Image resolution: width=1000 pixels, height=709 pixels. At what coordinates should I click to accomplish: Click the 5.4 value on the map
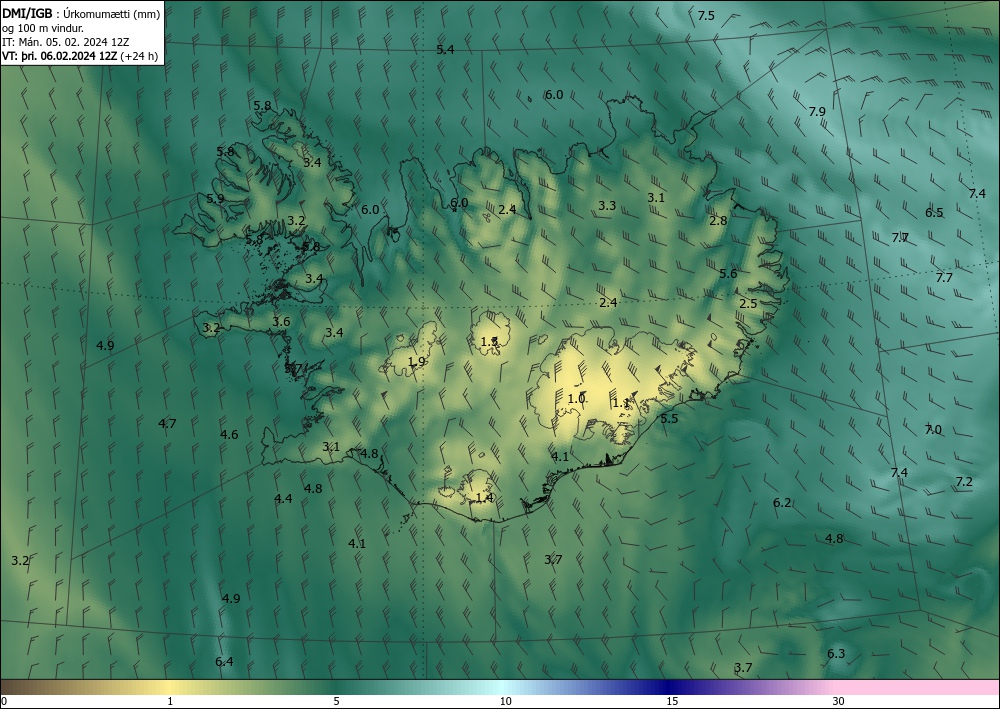click(445, 49)
